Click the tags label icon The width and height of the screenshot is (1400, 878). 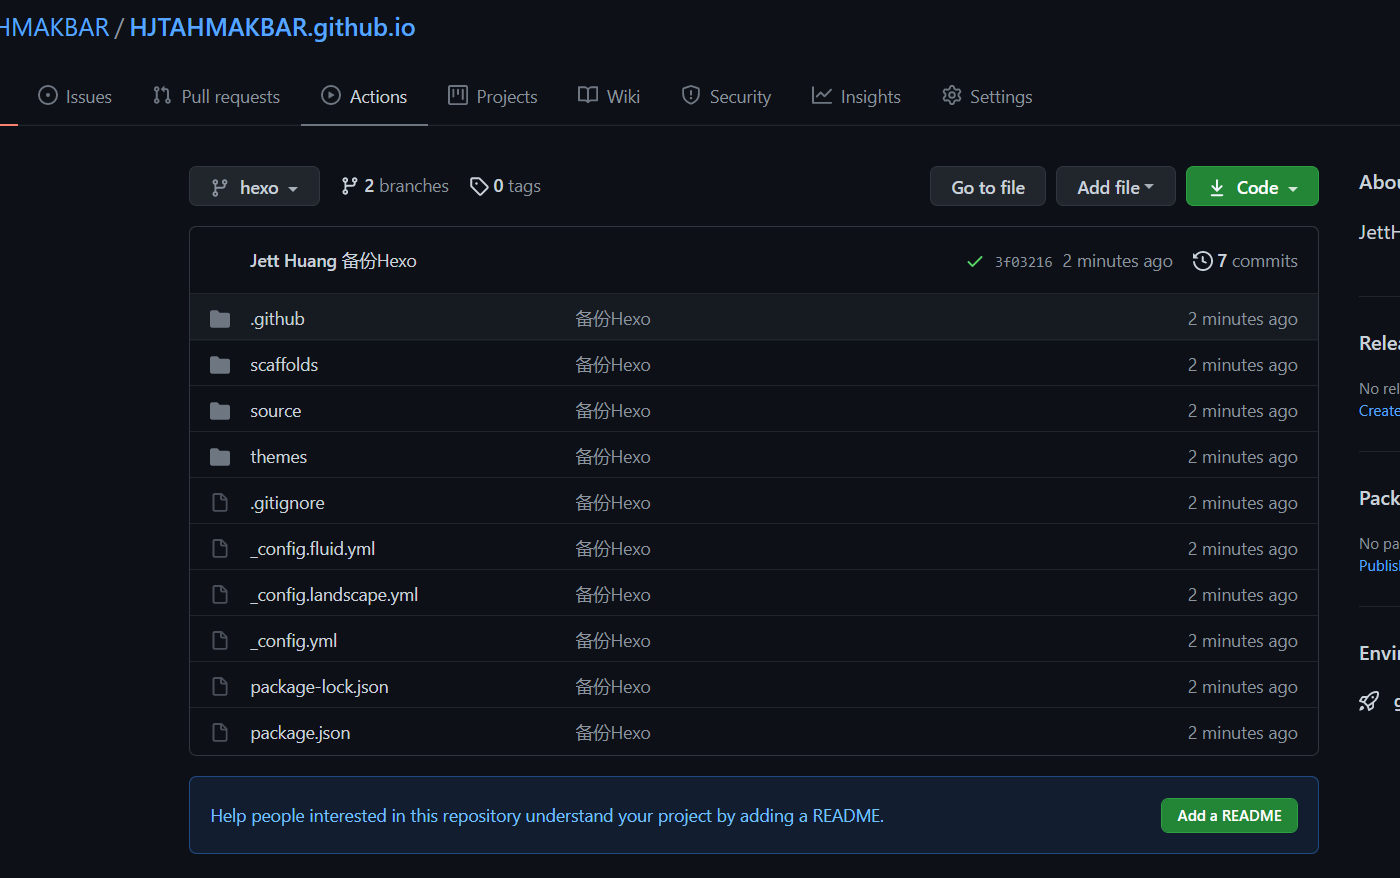[x=479, y=186]
